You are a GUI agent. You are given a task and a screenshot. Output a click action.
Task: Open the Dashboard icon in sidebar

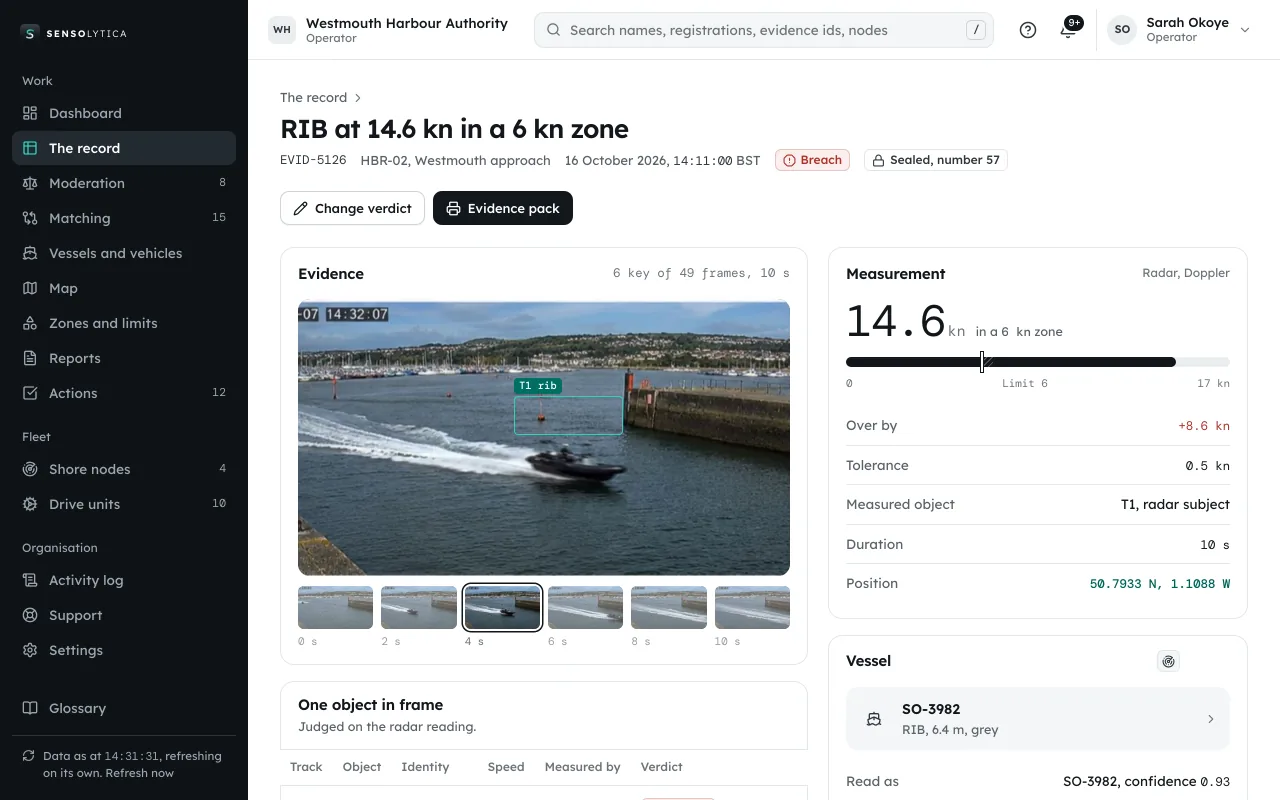[30, 113]
